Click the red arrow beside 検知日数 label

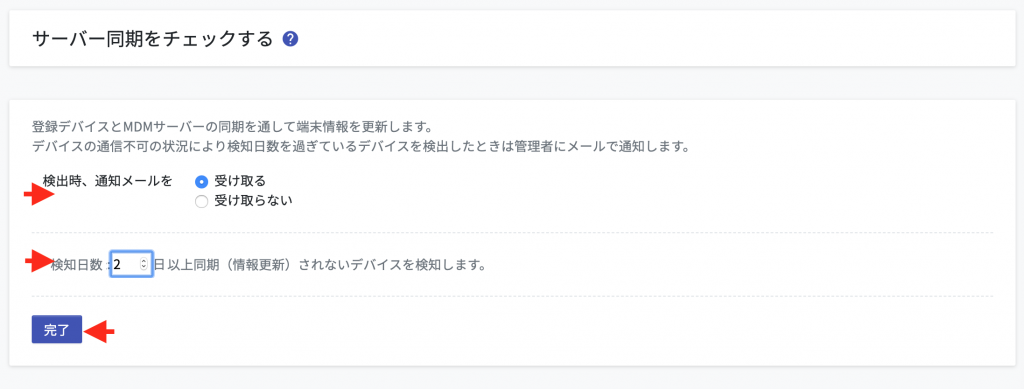(39, 261)
